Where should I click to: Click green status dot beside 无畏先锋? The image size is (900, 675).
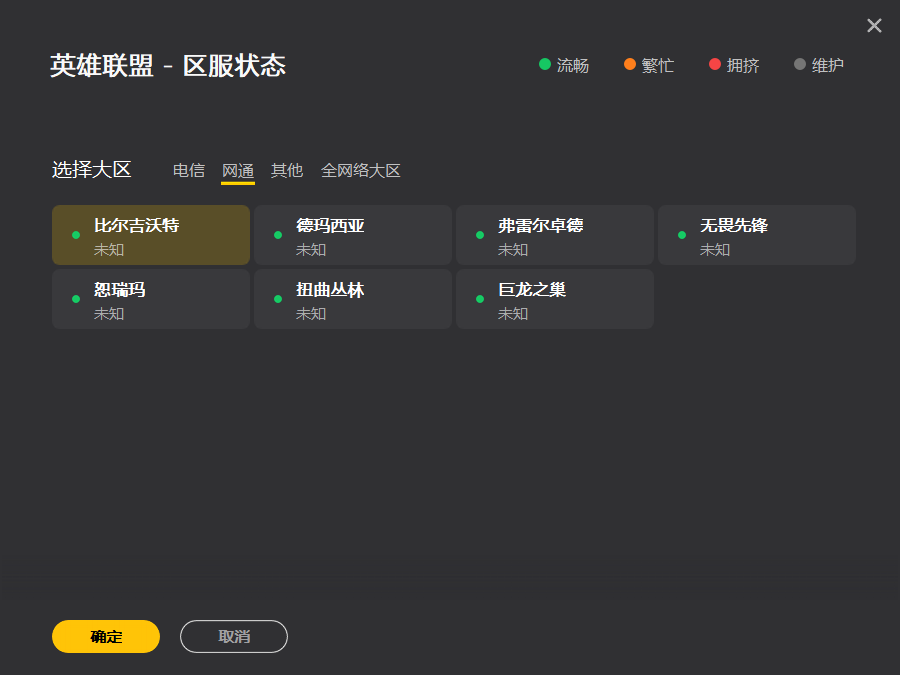[682, 235]
